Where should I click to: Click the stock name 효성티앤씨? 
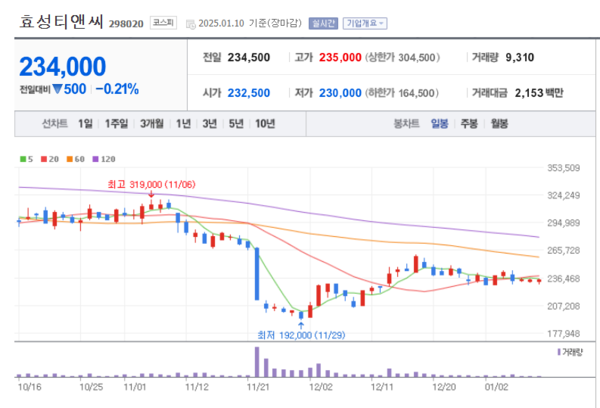[x=61, y=21]
